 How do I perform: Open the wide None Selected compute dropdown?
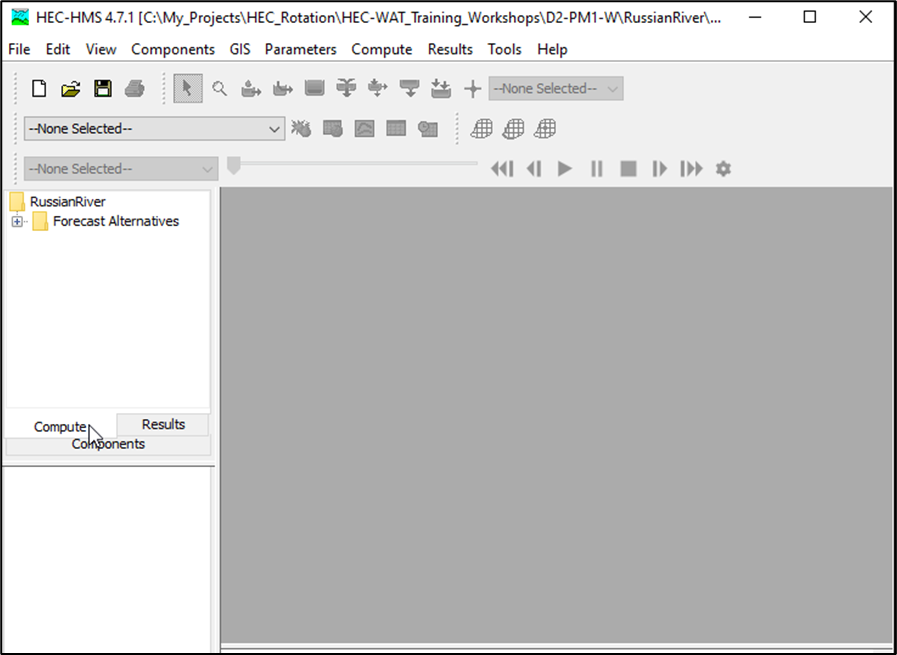tap(155, 129)
